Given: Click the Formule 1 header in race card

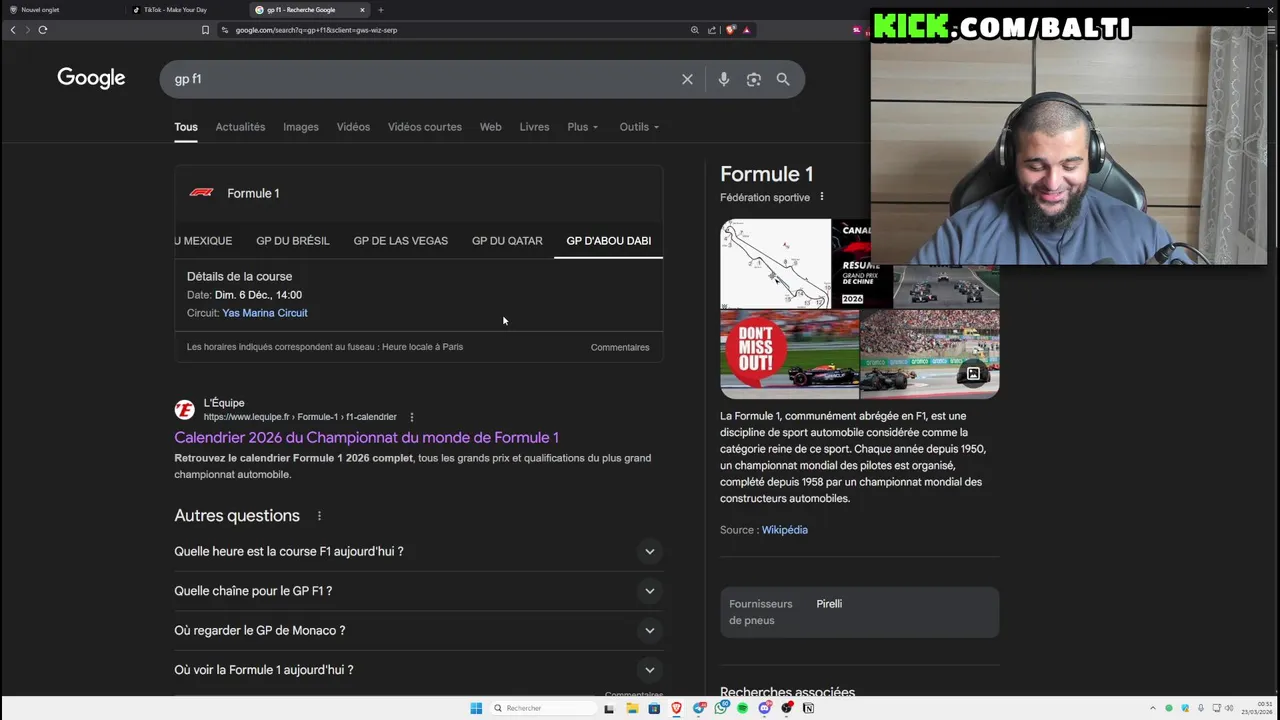Looking at the screenshot, I should tap(253, 193).
